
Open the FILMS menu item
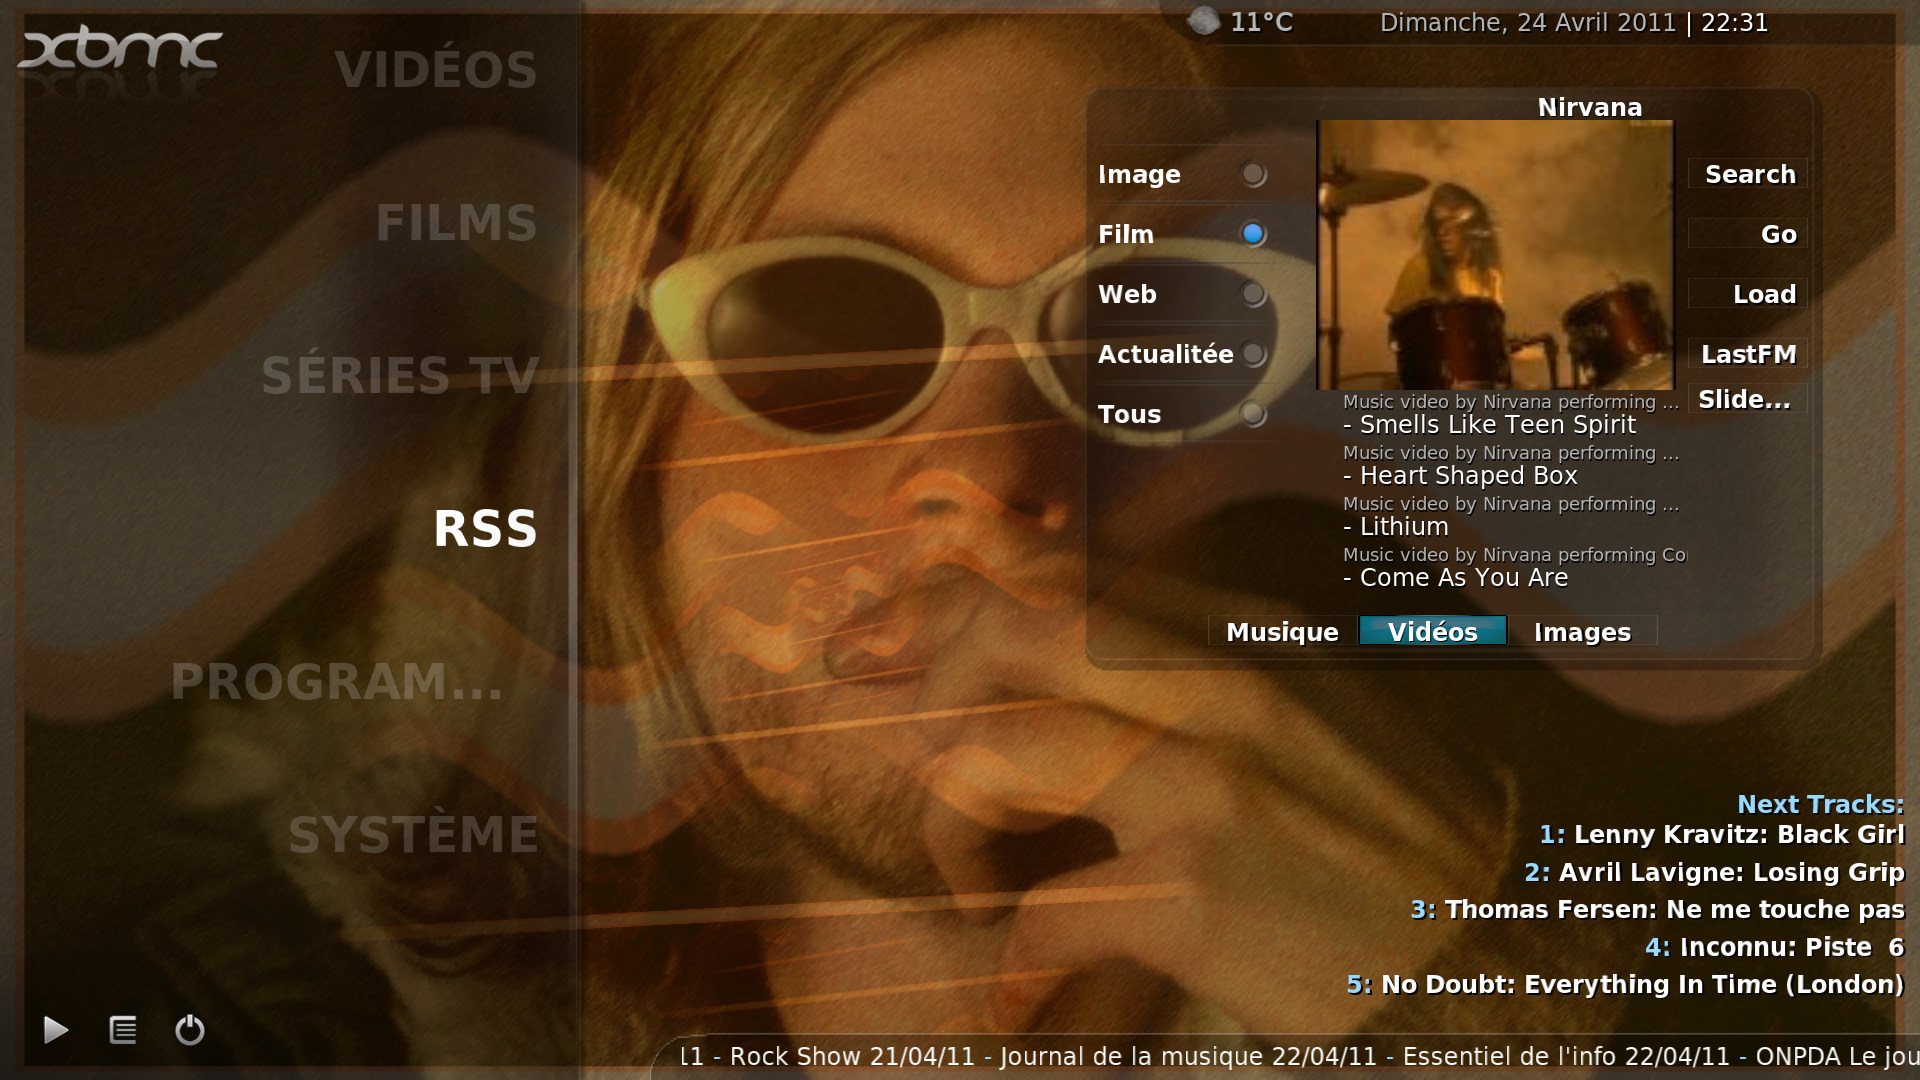tap(457, 223)
